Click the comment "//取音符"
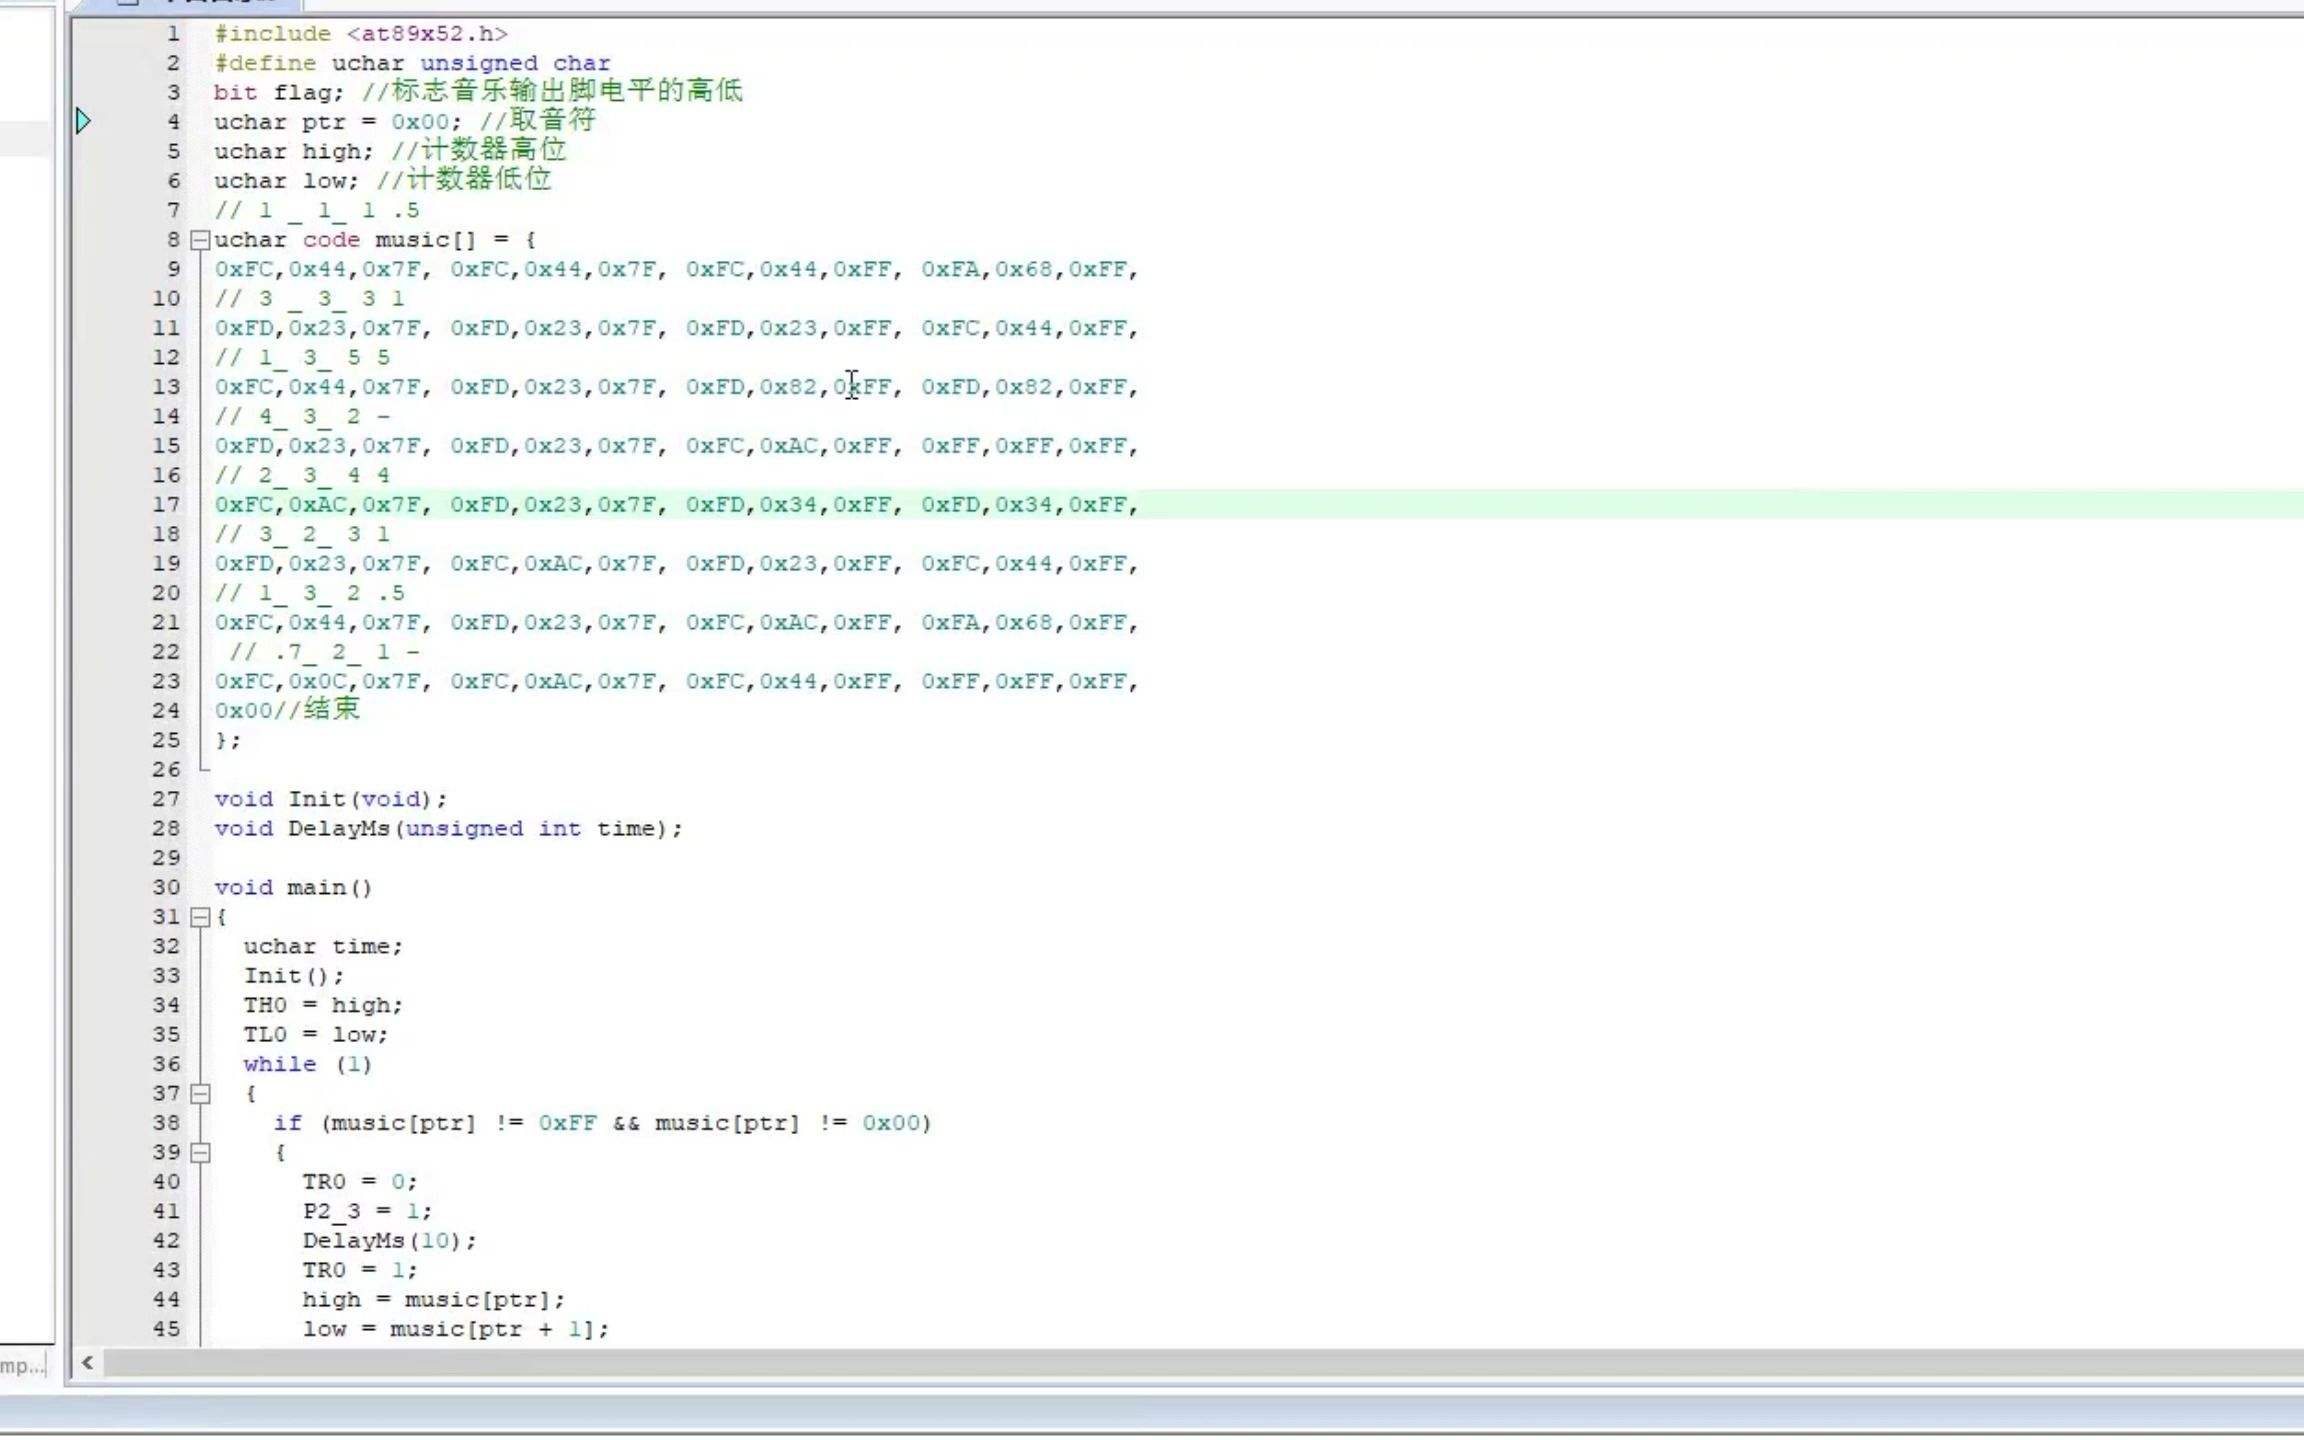This screenshot has height=1440, width=2304. pyautogui.click(x=537, y=121)
